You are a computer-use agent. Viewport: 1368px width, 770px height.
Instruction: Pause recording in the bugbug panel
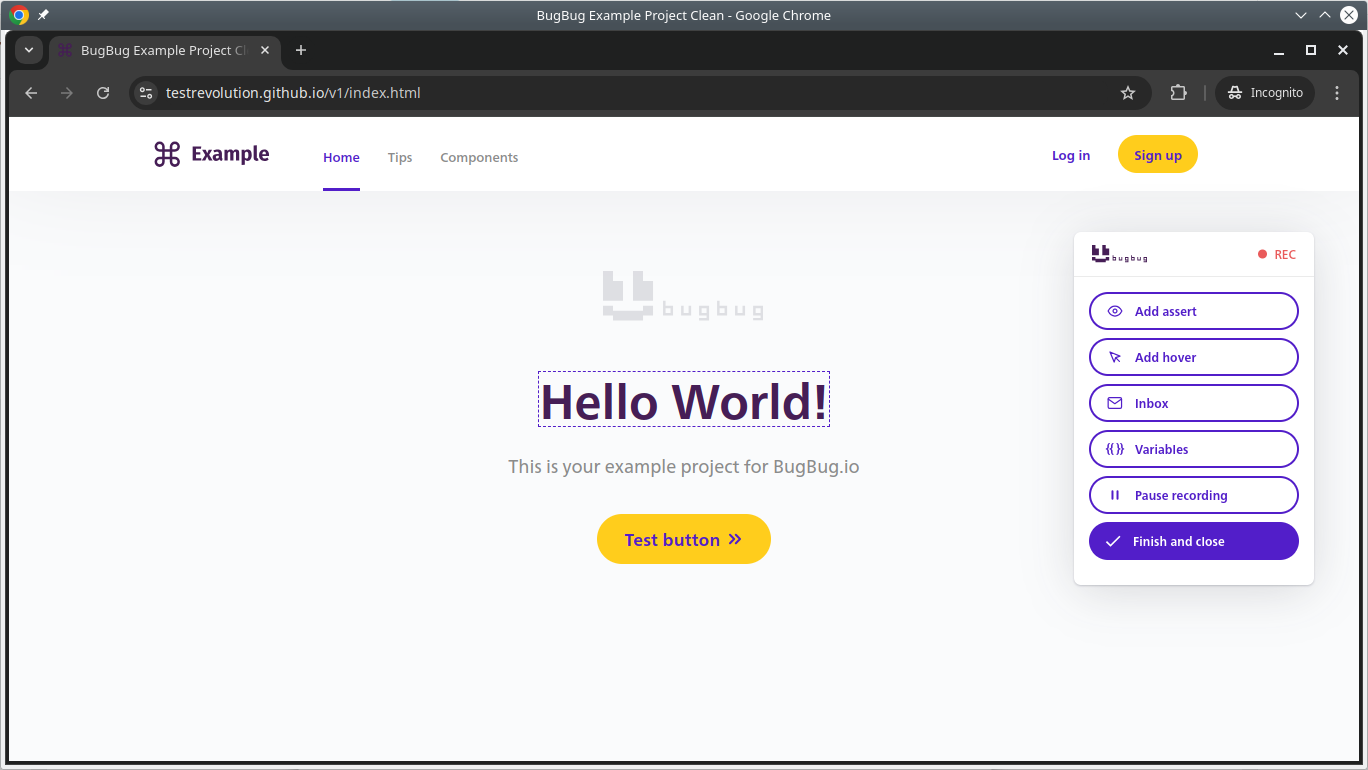coord(1193,495)
